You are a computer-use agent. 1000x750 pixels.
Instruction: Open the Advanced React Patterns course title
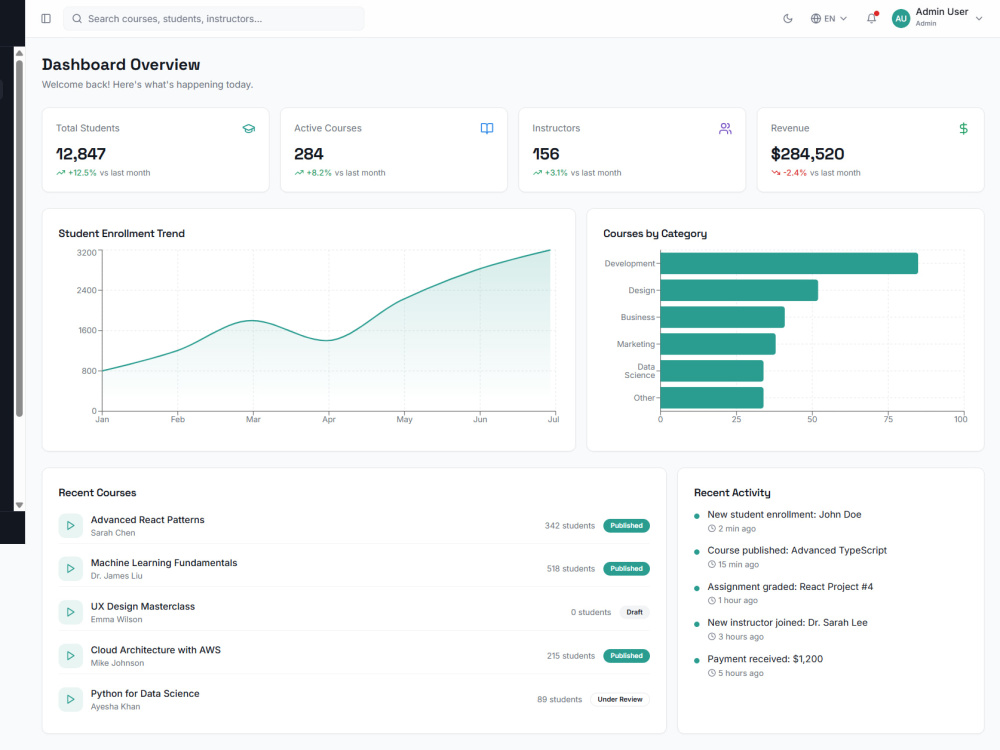coord(147,520)
